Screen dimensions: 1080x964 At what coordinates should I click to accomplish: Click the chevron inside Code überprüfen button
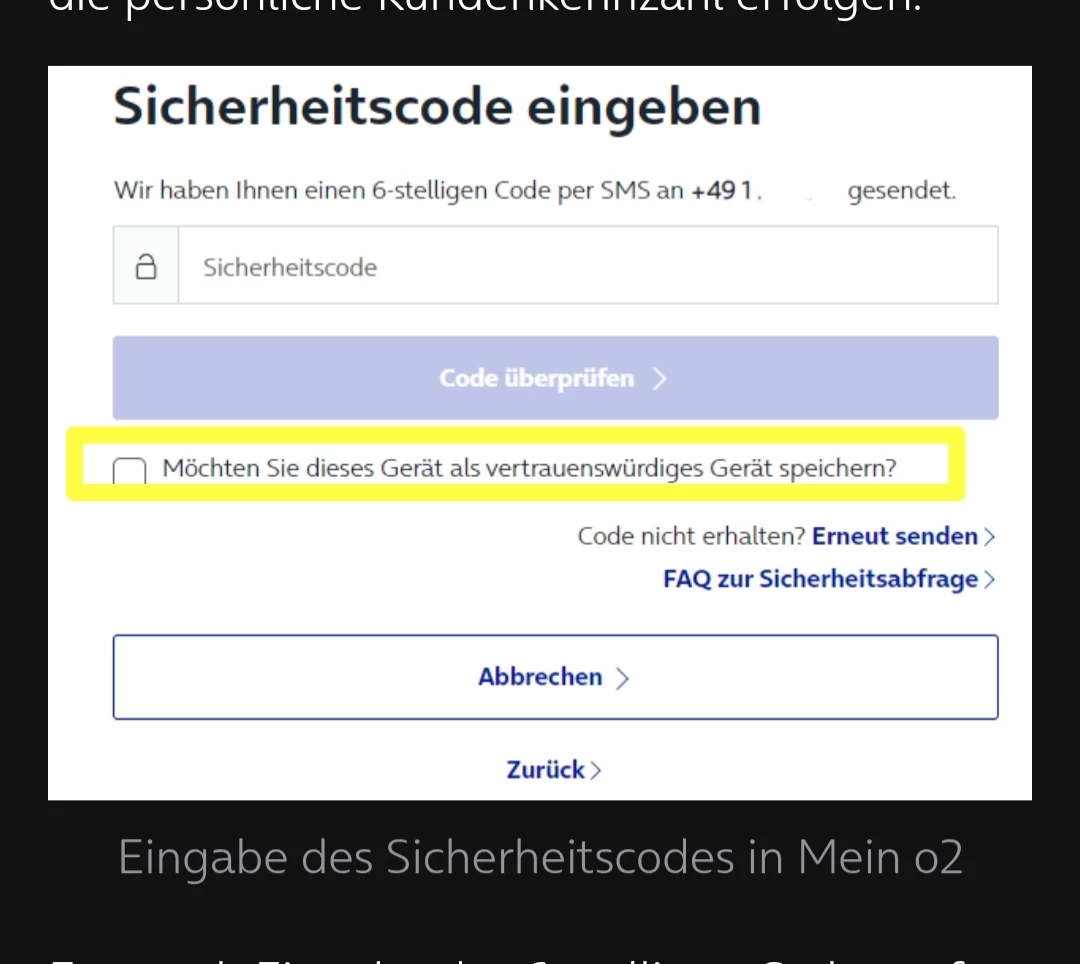point(659,379)
